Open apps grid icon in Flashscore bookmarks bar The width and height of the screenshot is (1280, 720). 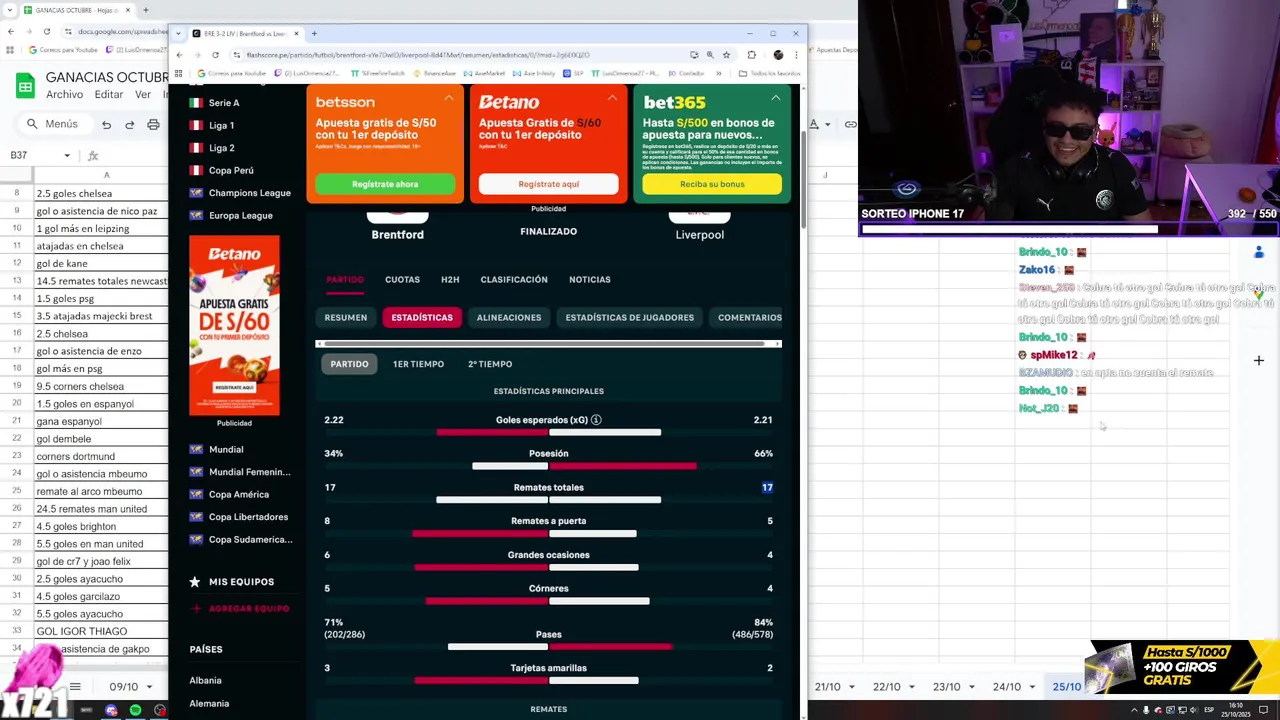pyautogui.click(x=179, y=73)
